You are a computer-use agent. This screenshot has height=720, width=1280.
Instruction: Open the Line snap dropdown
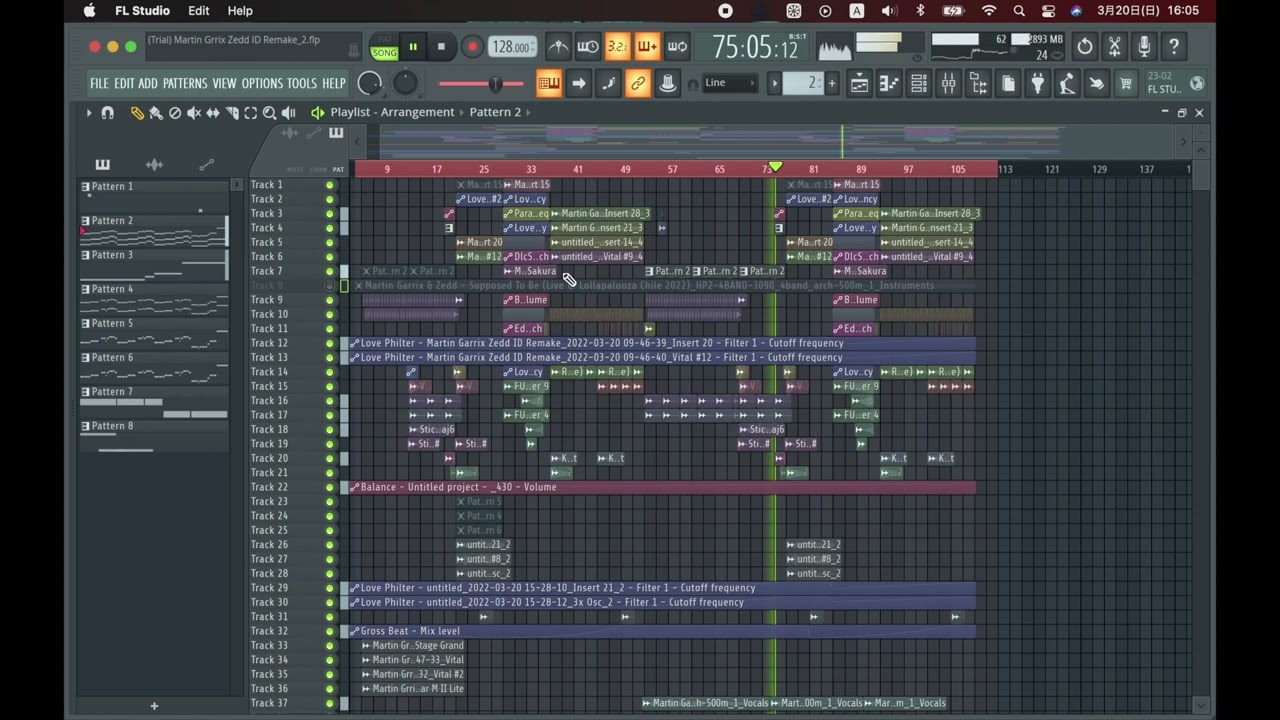731,83
